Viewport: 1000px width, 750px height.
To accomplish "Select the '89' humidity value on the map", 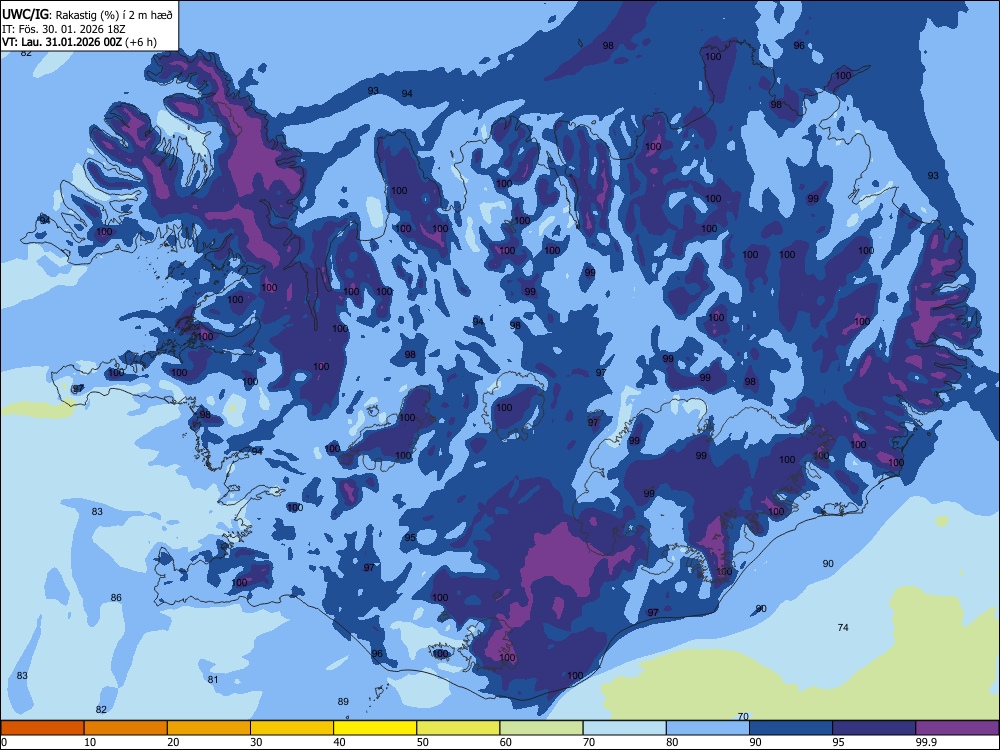I will click(343, 702).
